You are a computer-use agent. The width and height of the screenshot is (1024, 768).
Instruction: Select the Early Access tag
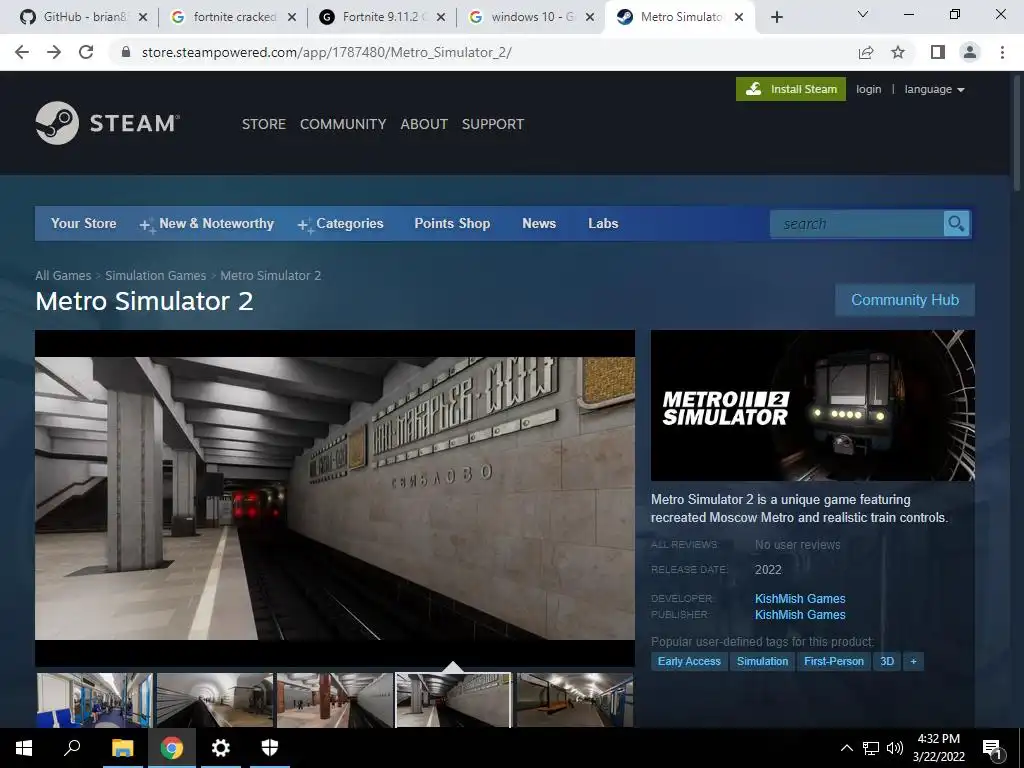689,662
